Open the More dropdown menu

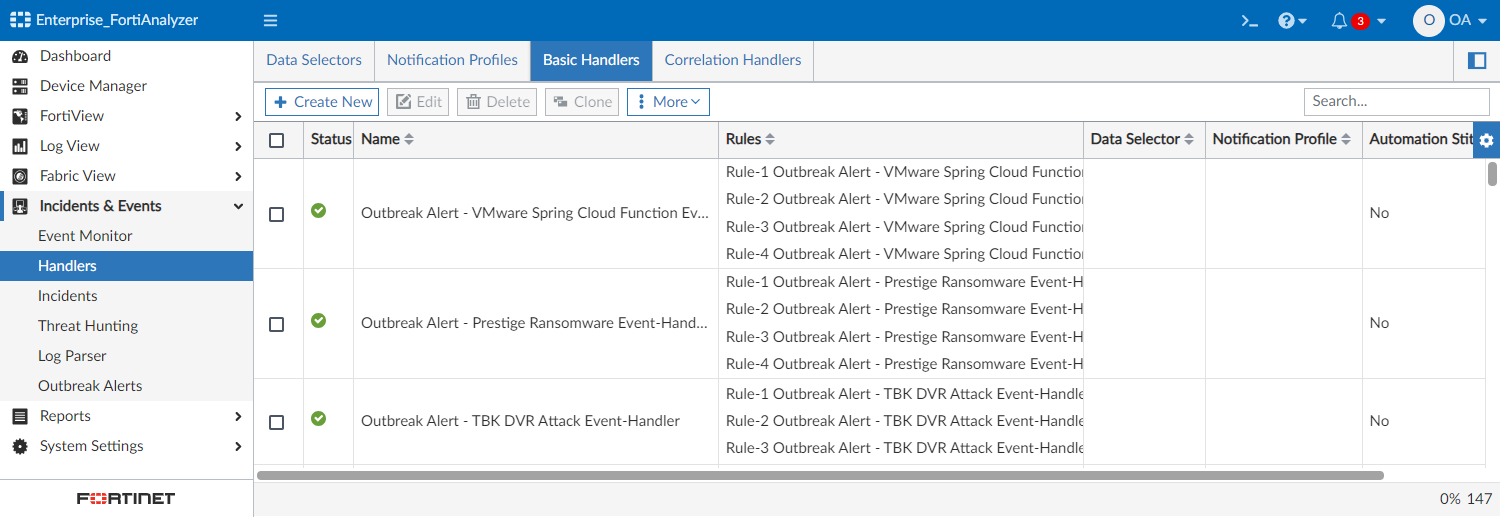(668, 102)
